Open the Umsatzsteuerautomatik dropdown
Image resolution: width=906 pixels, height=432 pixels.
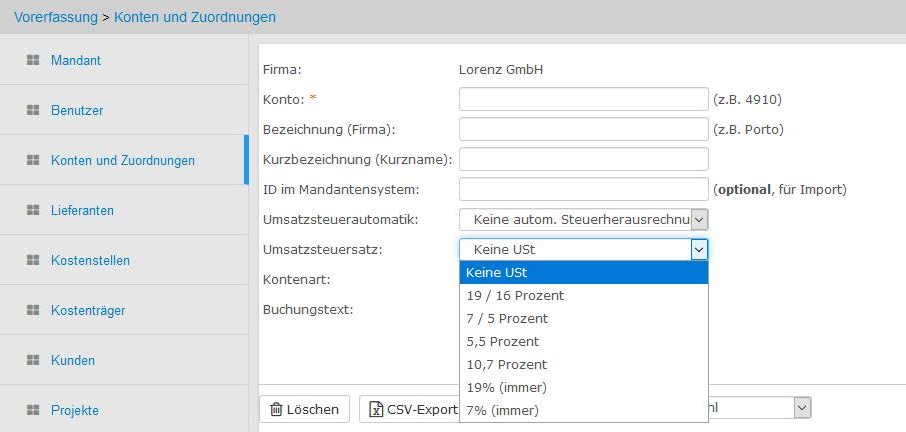(584, 219)
